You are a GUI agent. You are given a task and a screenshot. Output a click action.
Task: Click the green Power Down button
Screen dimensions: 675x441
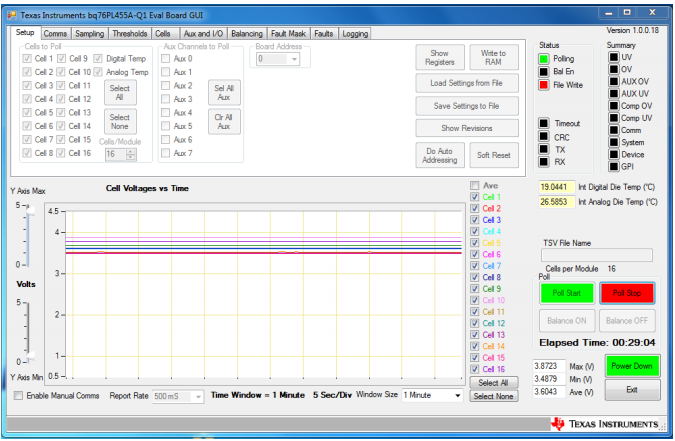(x=632, y=366)
